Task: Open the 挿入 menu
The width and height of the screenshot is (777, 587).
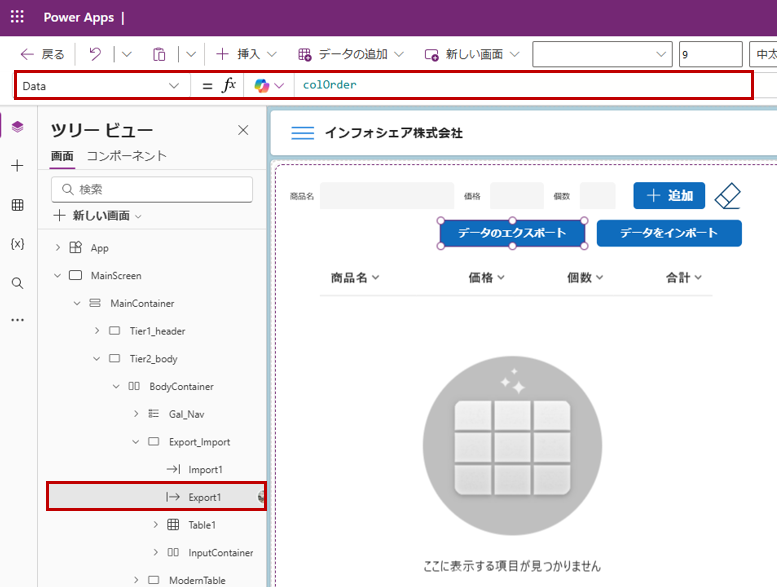Action: coord(239,54)
